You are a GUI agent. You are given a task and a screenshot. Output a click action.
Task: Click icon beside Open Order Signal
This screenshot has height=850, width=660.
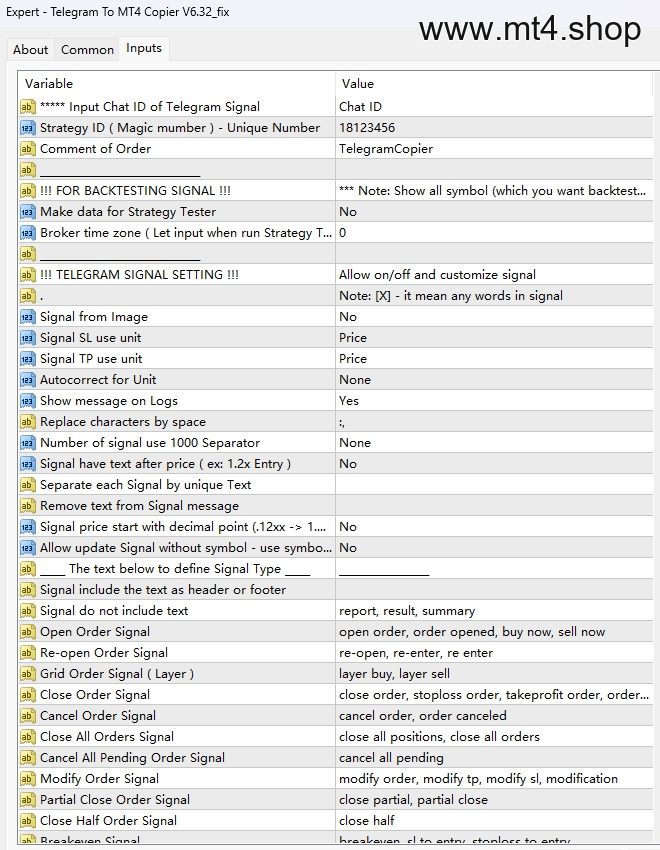pyautogui.click(x=27, y=632)
